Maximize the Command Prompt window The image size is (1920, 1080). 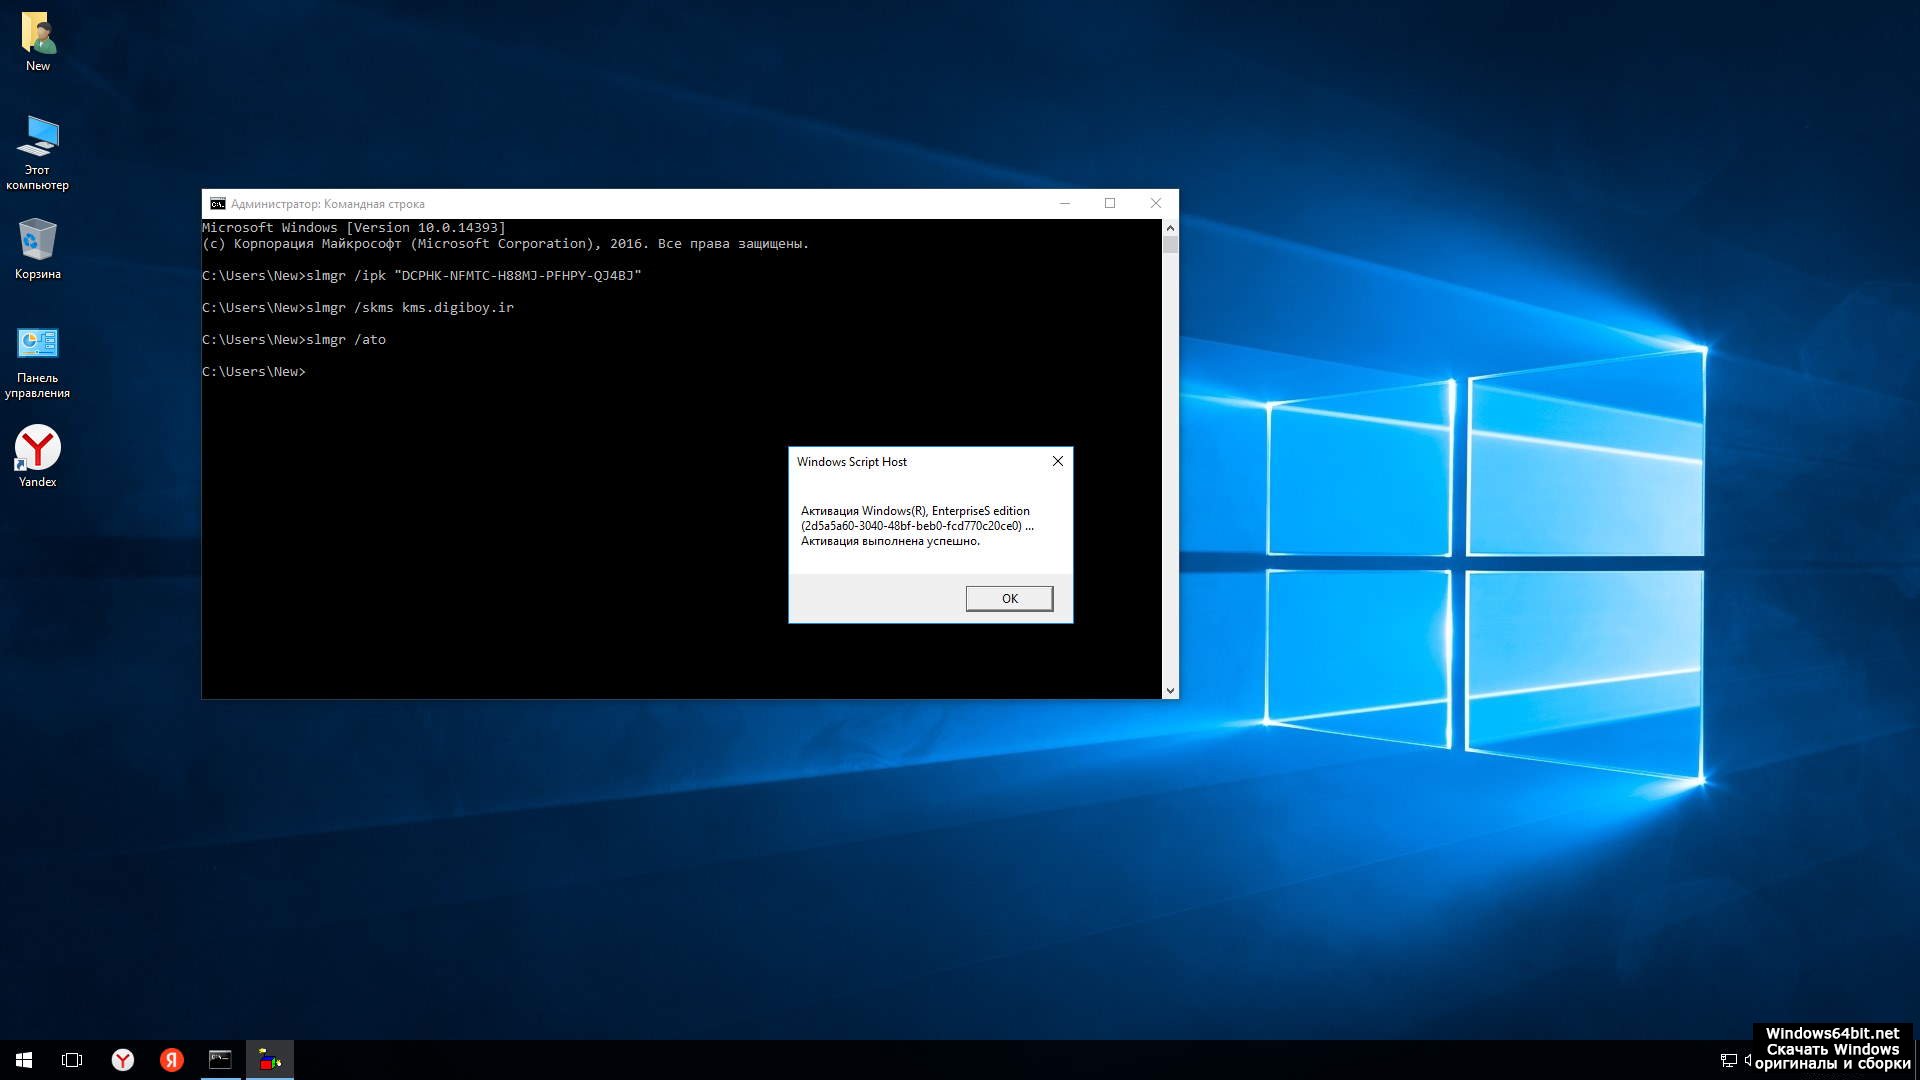(x=1110, y=203)
